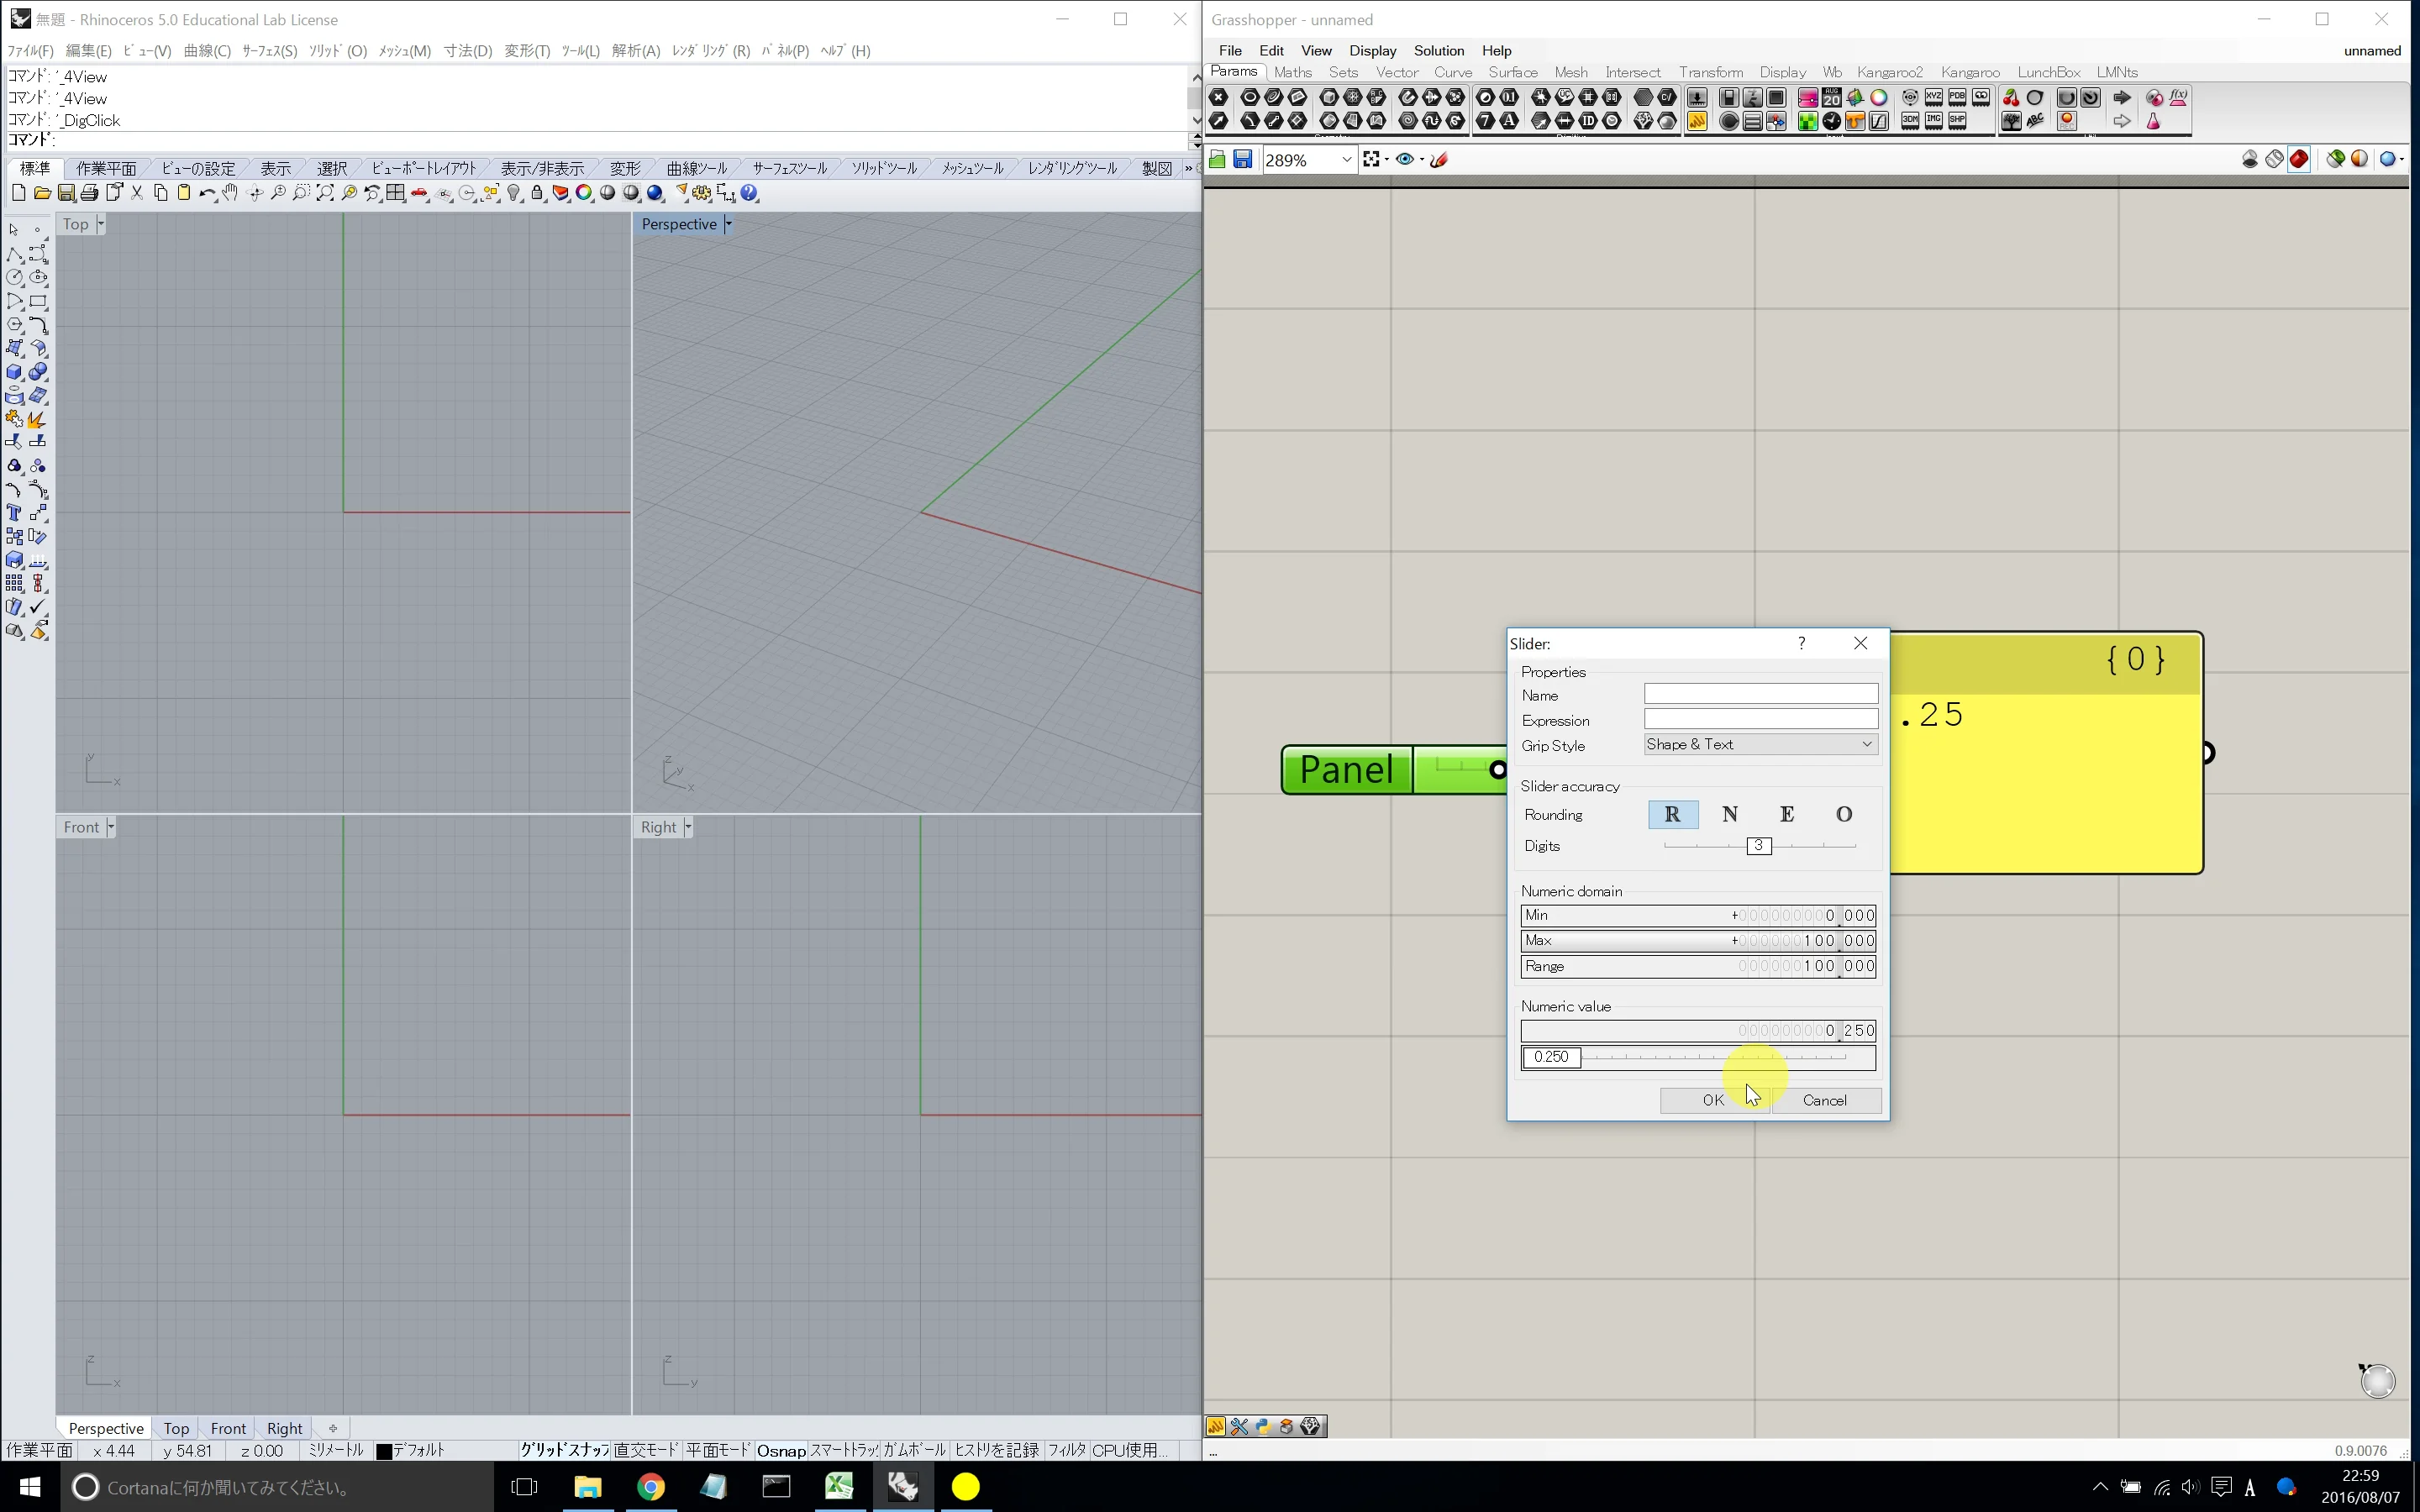This screenshot has width=2420, height=1512.
Task: Open the Perspective viewport title dropdown arrow
Action: [728, 224]
